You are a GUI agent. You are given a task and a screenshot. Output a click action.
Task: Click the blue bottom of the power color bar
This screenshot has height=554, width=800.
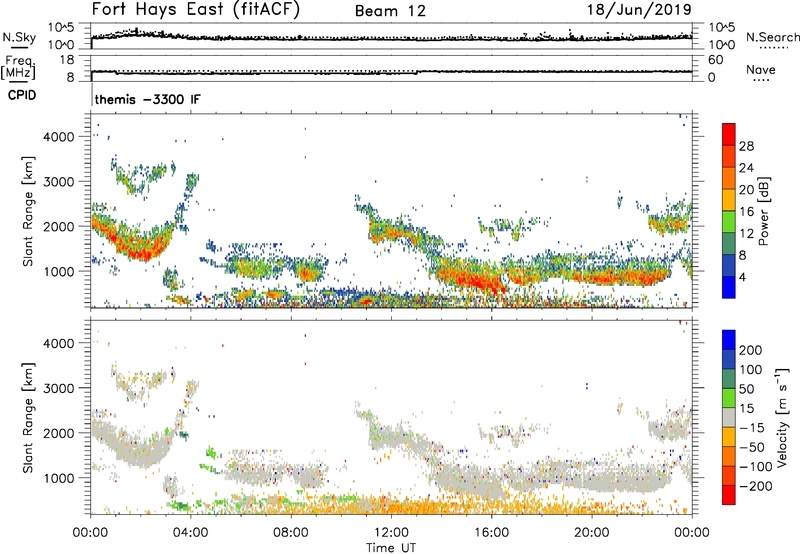(729, 287)
